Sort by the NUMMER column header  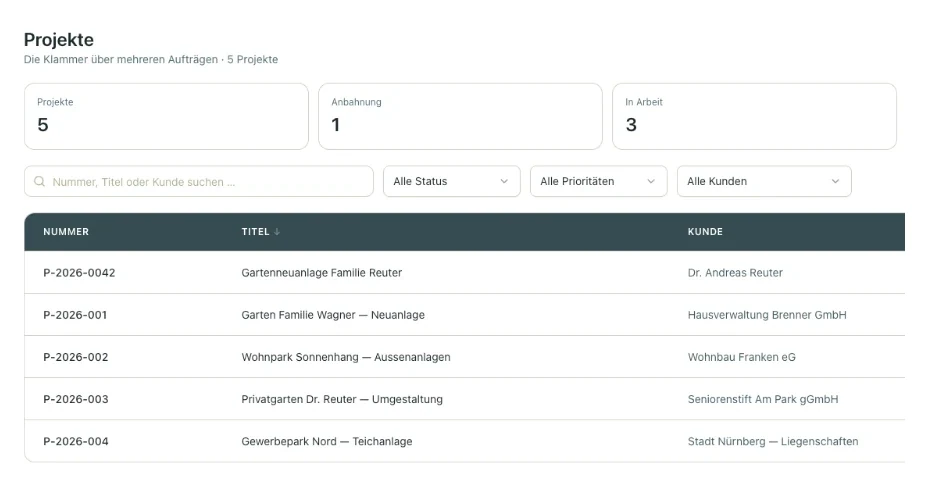[x=66, y=232]
